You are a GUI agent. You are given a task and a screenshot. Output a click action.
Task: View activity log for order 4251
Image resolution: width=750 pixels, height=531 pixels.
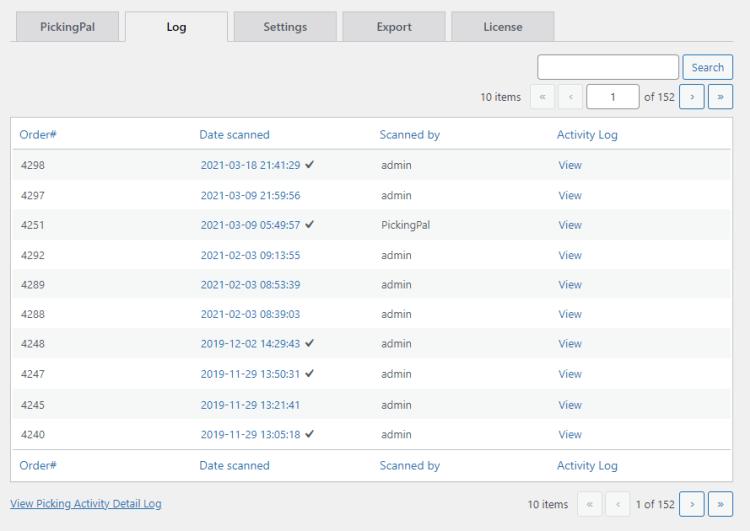pyautogui.click(x=569, y=225)
